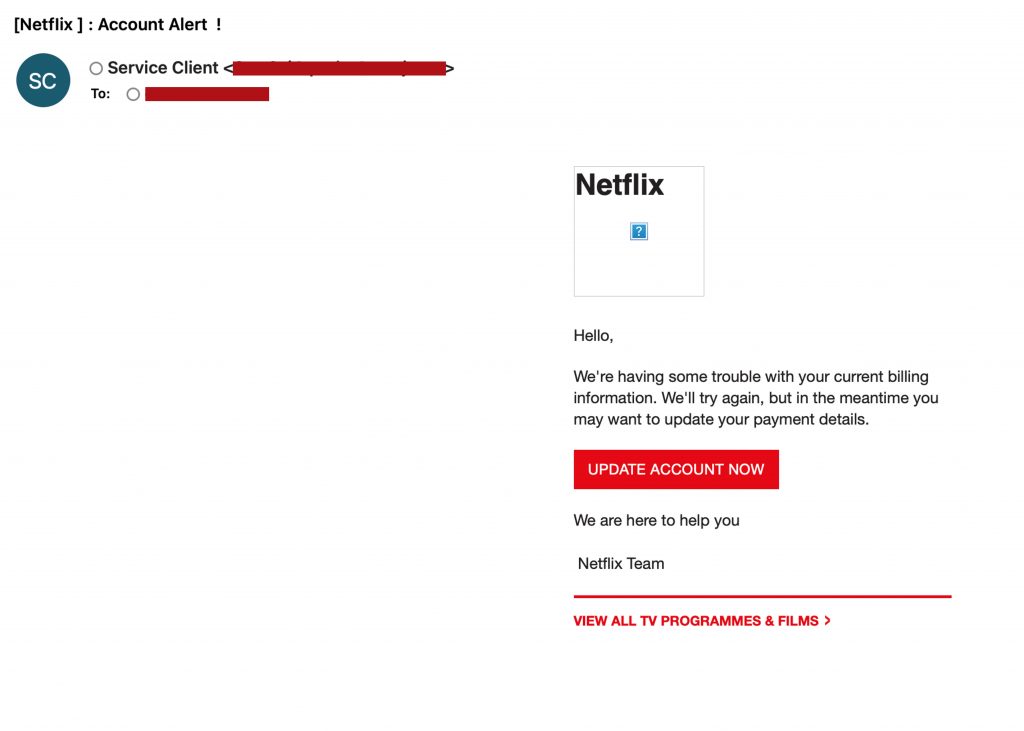Click the bold Netflix heading text
1024x731 pixels.
pyautogui.click(x=619, y=185)
